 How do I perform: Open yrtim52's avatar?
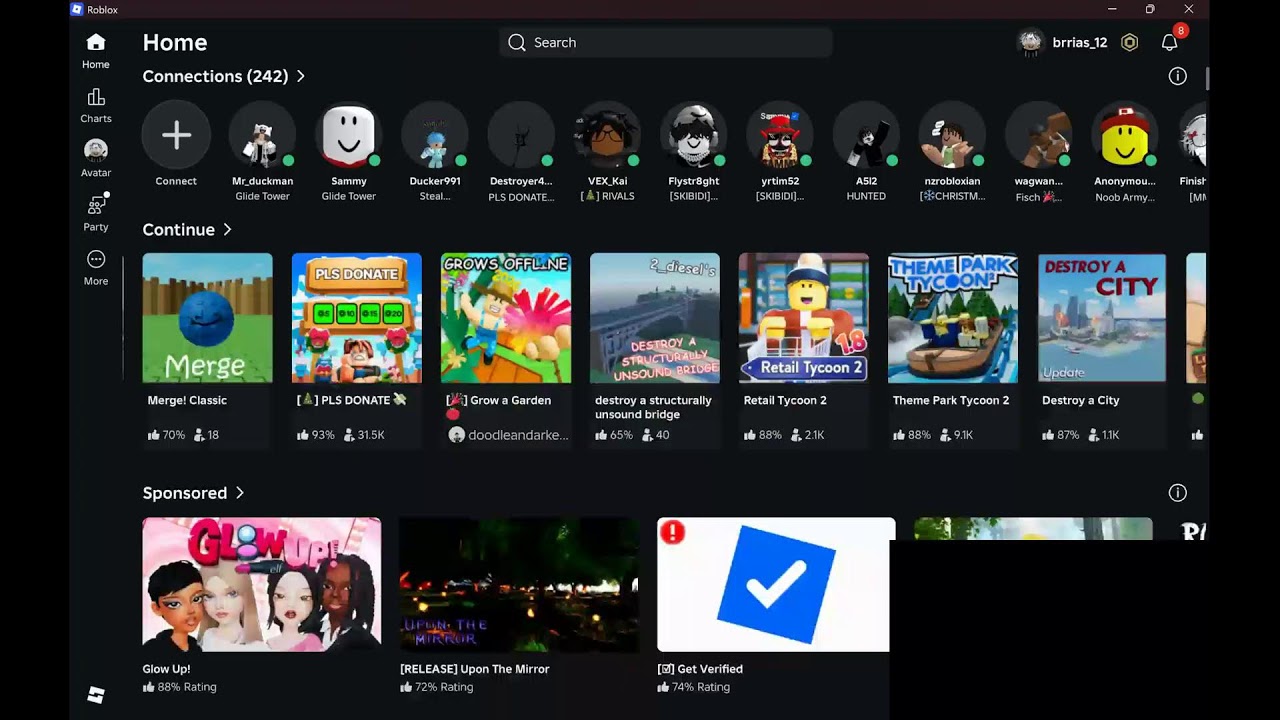coord(780,135)
